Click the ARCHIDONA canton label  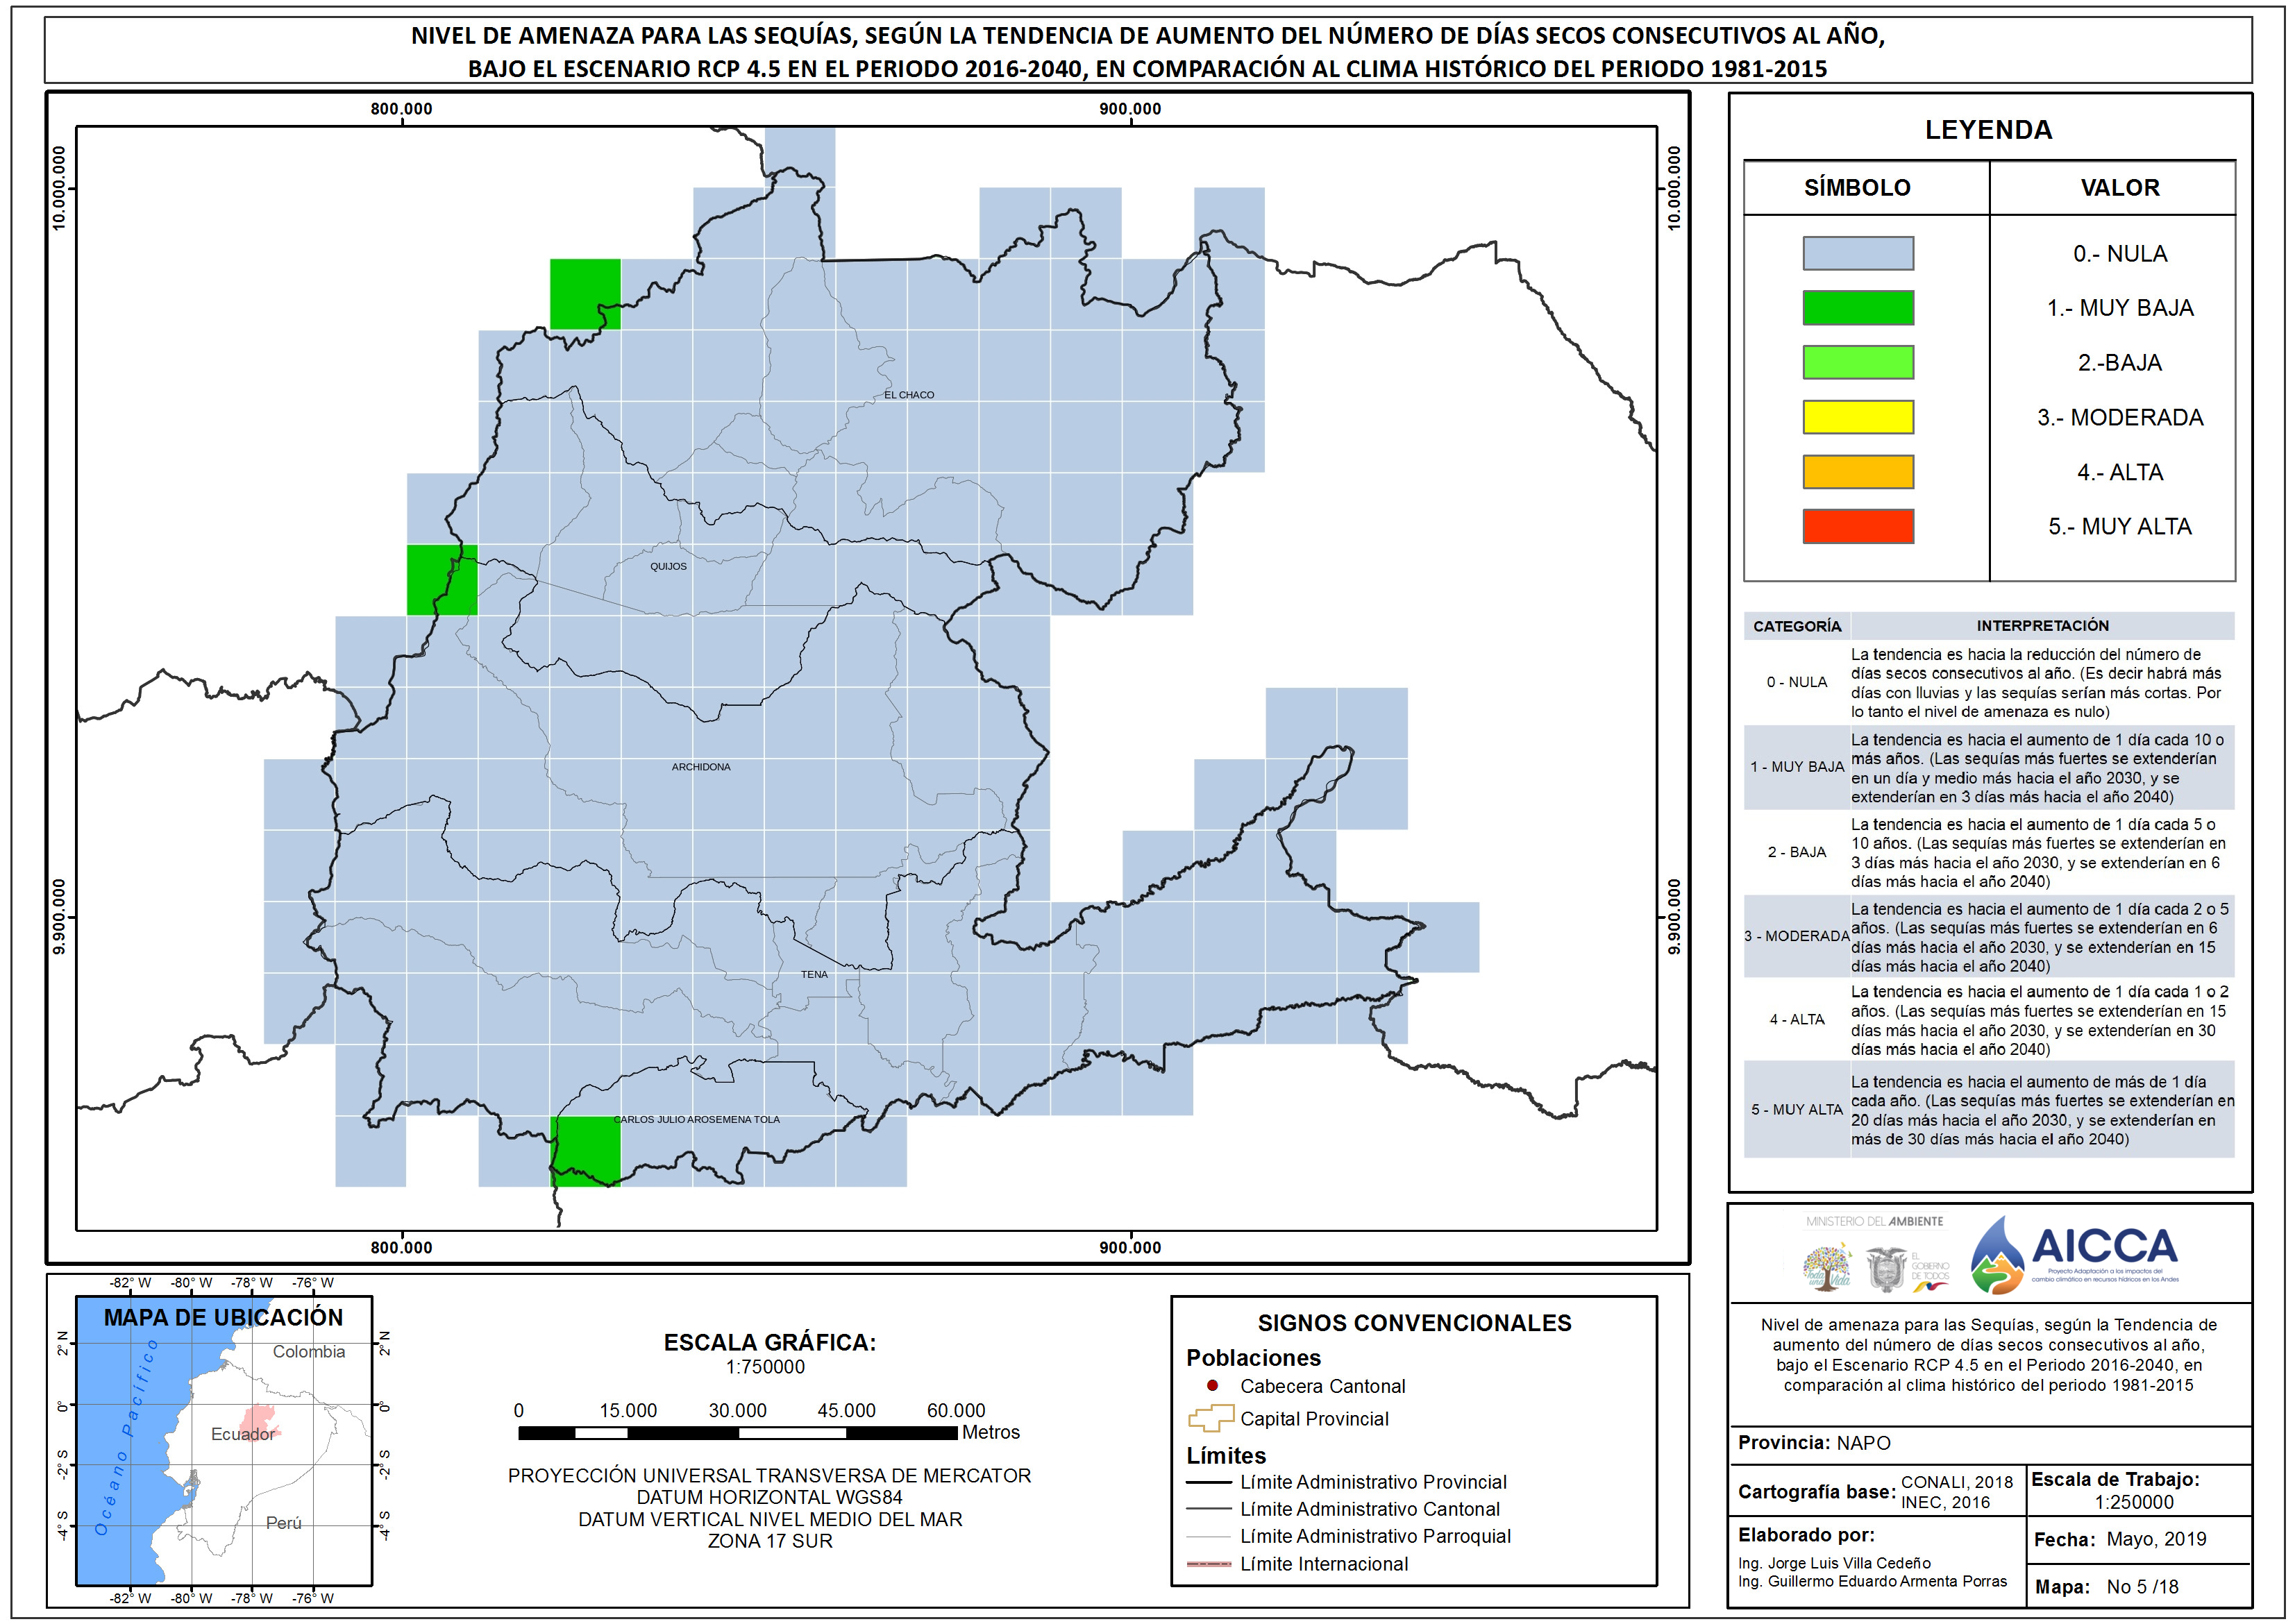click(701, 767)
